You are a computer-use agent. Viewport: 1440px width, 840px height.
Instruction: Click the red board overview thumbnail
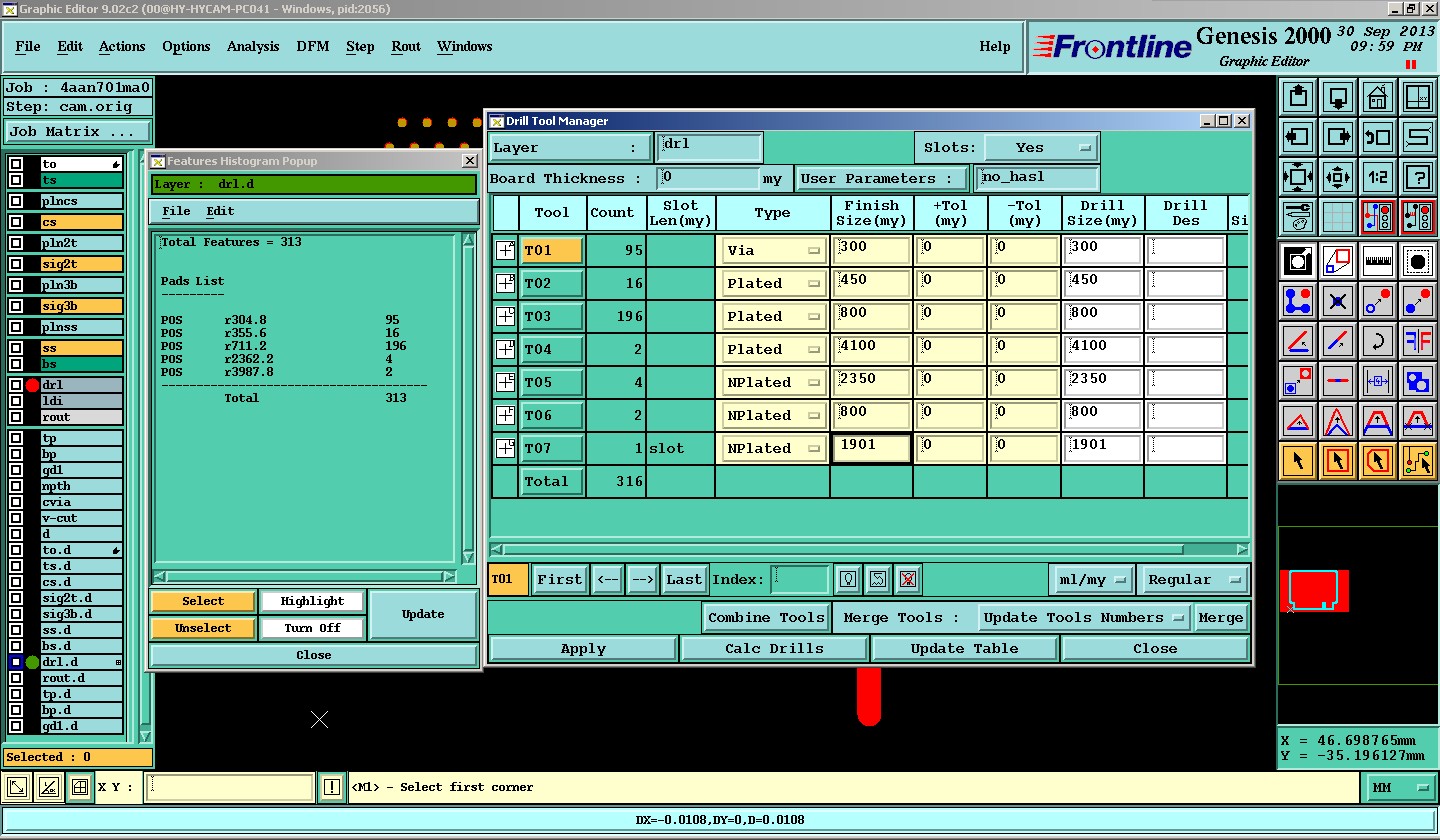[x=1314, y=591]
